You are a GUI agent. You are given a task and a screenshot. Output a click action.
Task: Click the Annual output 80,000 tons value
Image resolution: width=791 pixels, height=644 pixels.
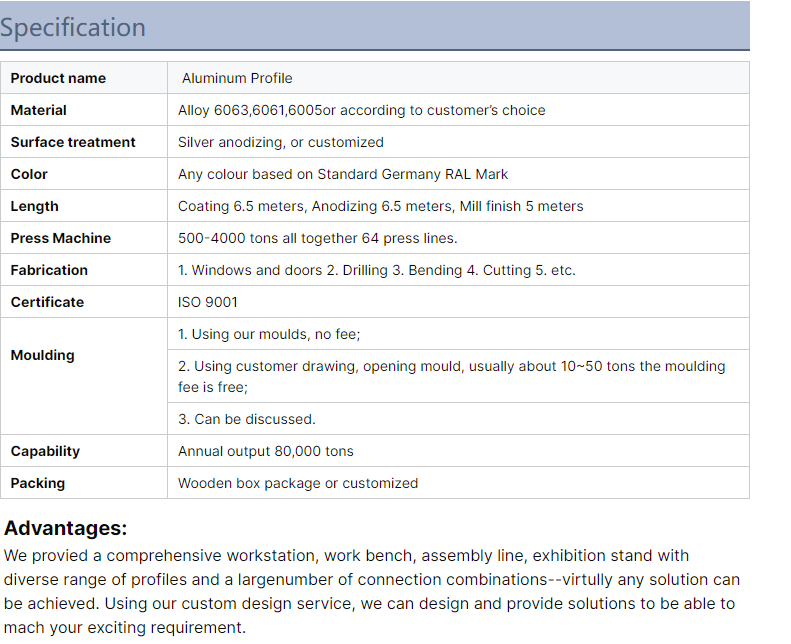click(265, 451)
